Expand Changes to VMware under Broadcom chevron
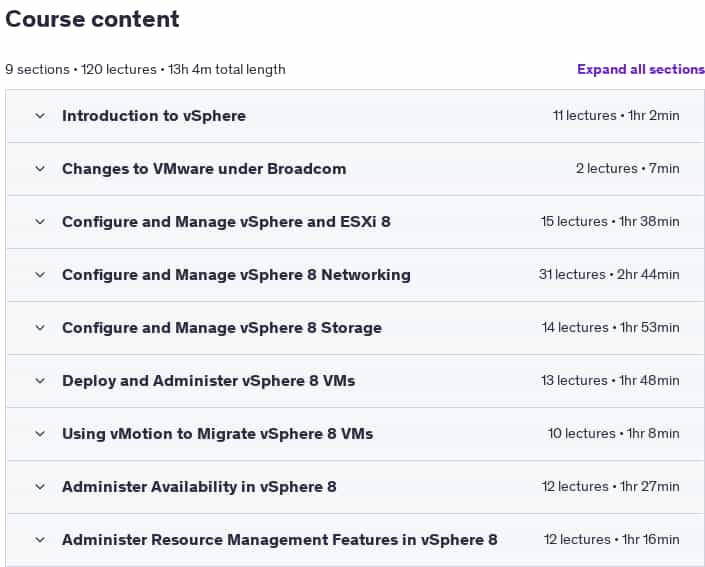This screenshot has width=705, height=567. 40,169
